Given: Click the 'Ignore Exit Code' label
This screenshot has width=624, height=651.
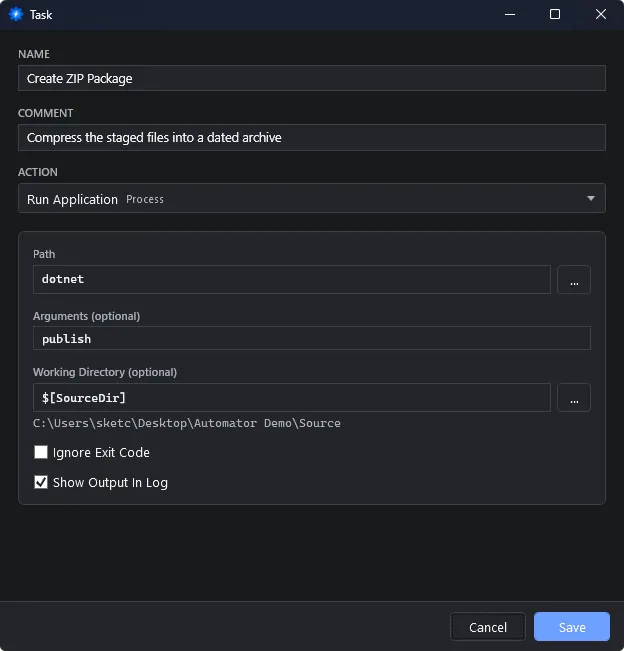Looking at the screenshot, I should (101, 453).
